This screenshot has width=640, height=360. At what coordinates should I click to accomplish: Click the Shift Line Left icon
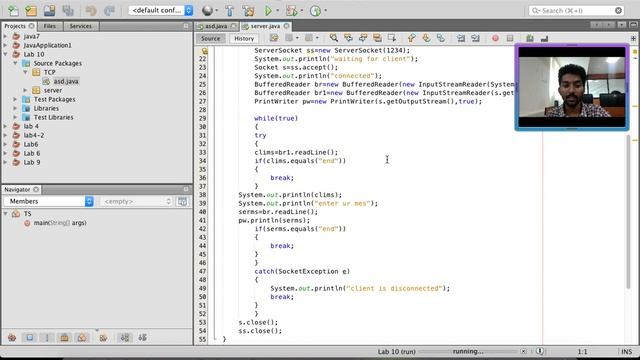pos(461,38)
